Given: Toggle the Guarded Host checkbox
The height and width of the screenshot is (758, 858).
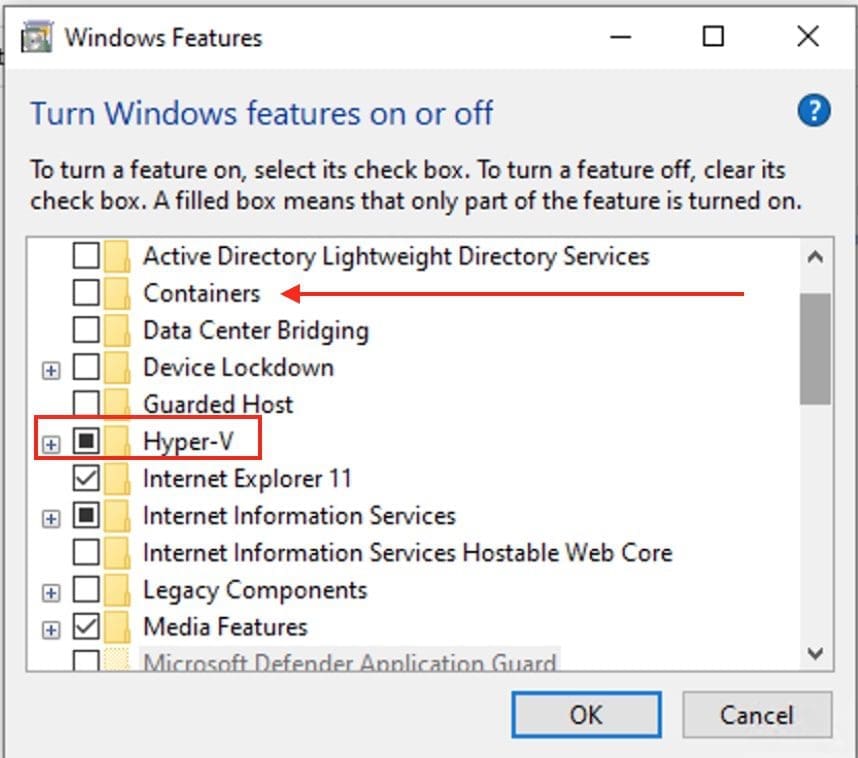Looking at the screenshot, I should tap(87, 404).
